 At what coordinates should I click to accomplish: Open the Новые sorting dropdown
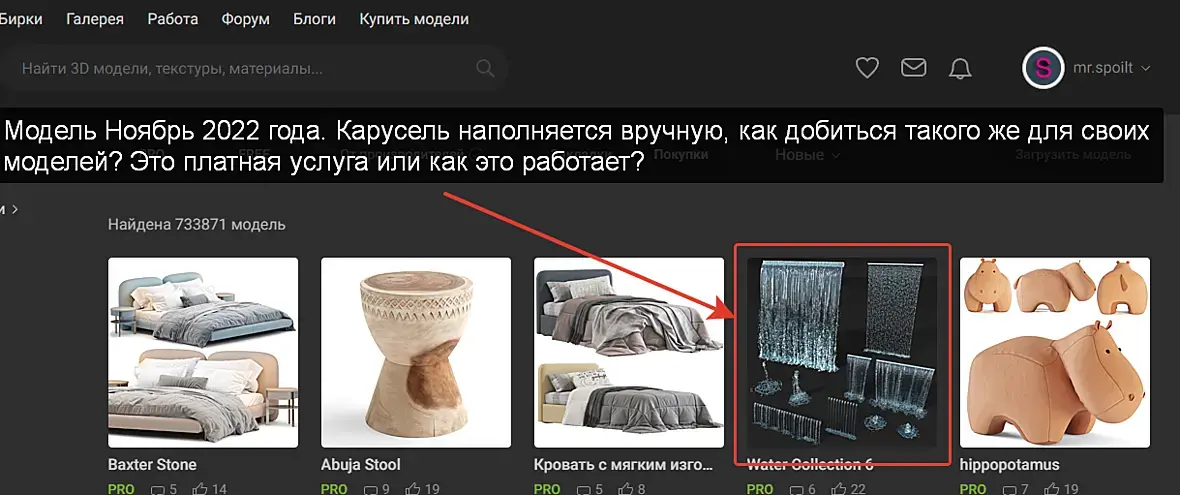(807, 155)
